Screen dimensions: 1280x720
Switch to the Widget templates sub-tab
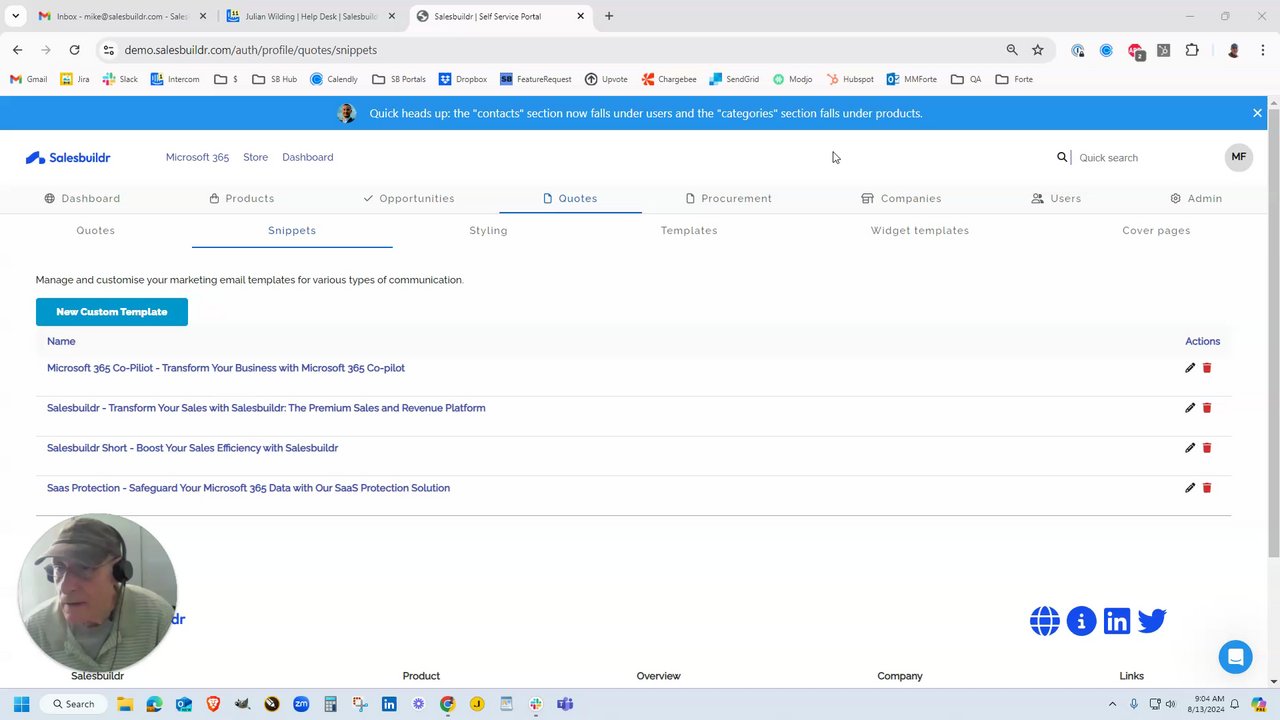click(920, 231)
